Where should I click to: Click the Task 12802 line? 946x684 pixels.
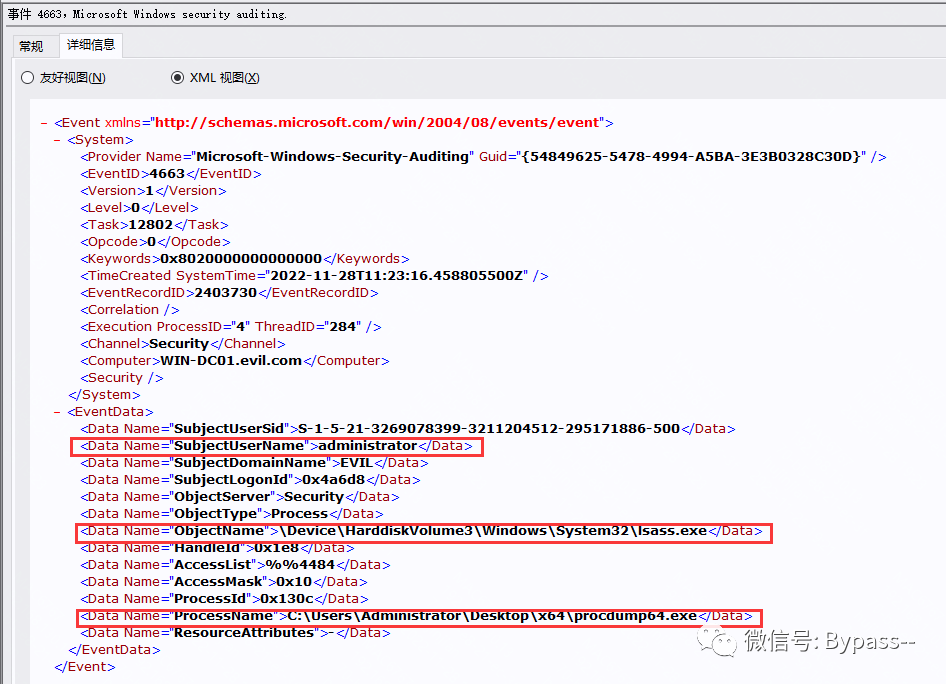point(154,224)
